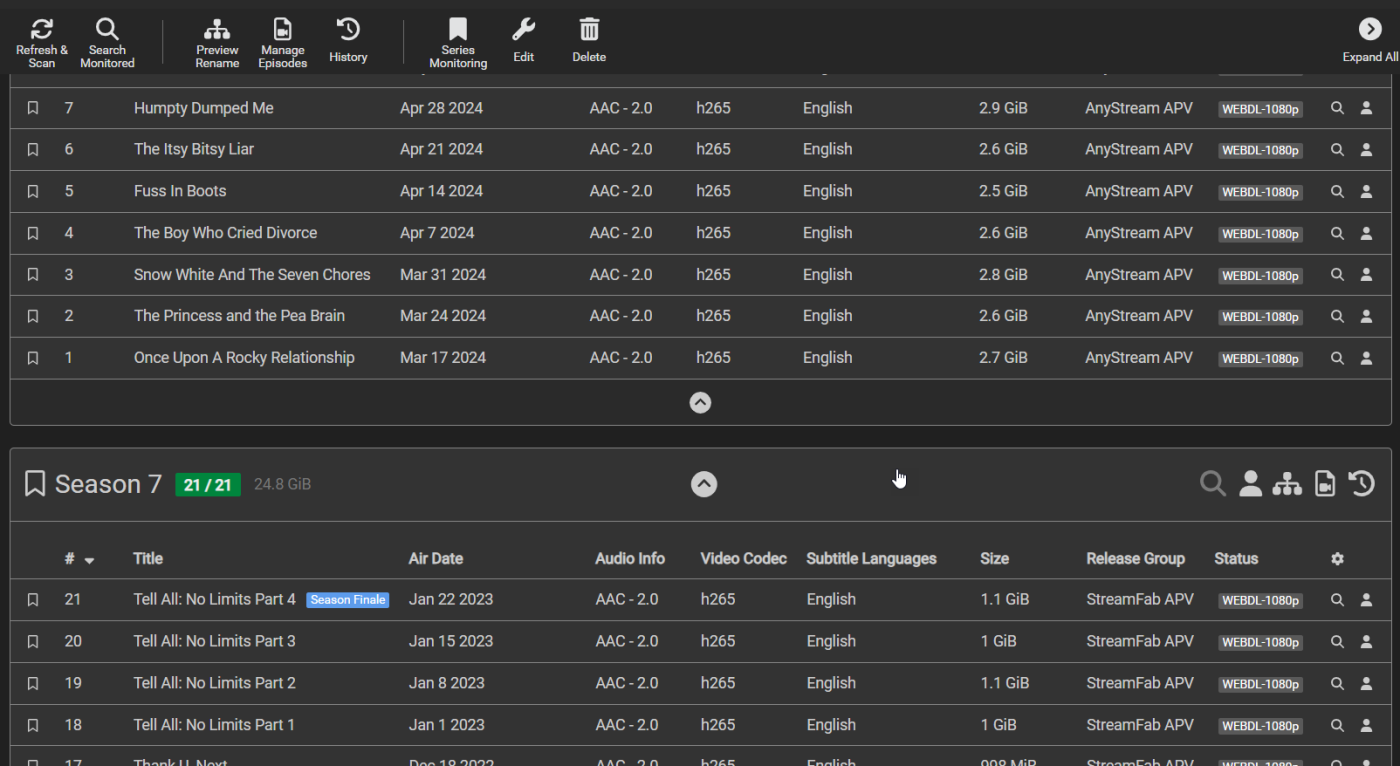This screenshot has width=1400, height=766.
Task: Open table column options gear
Action: 1337,559
